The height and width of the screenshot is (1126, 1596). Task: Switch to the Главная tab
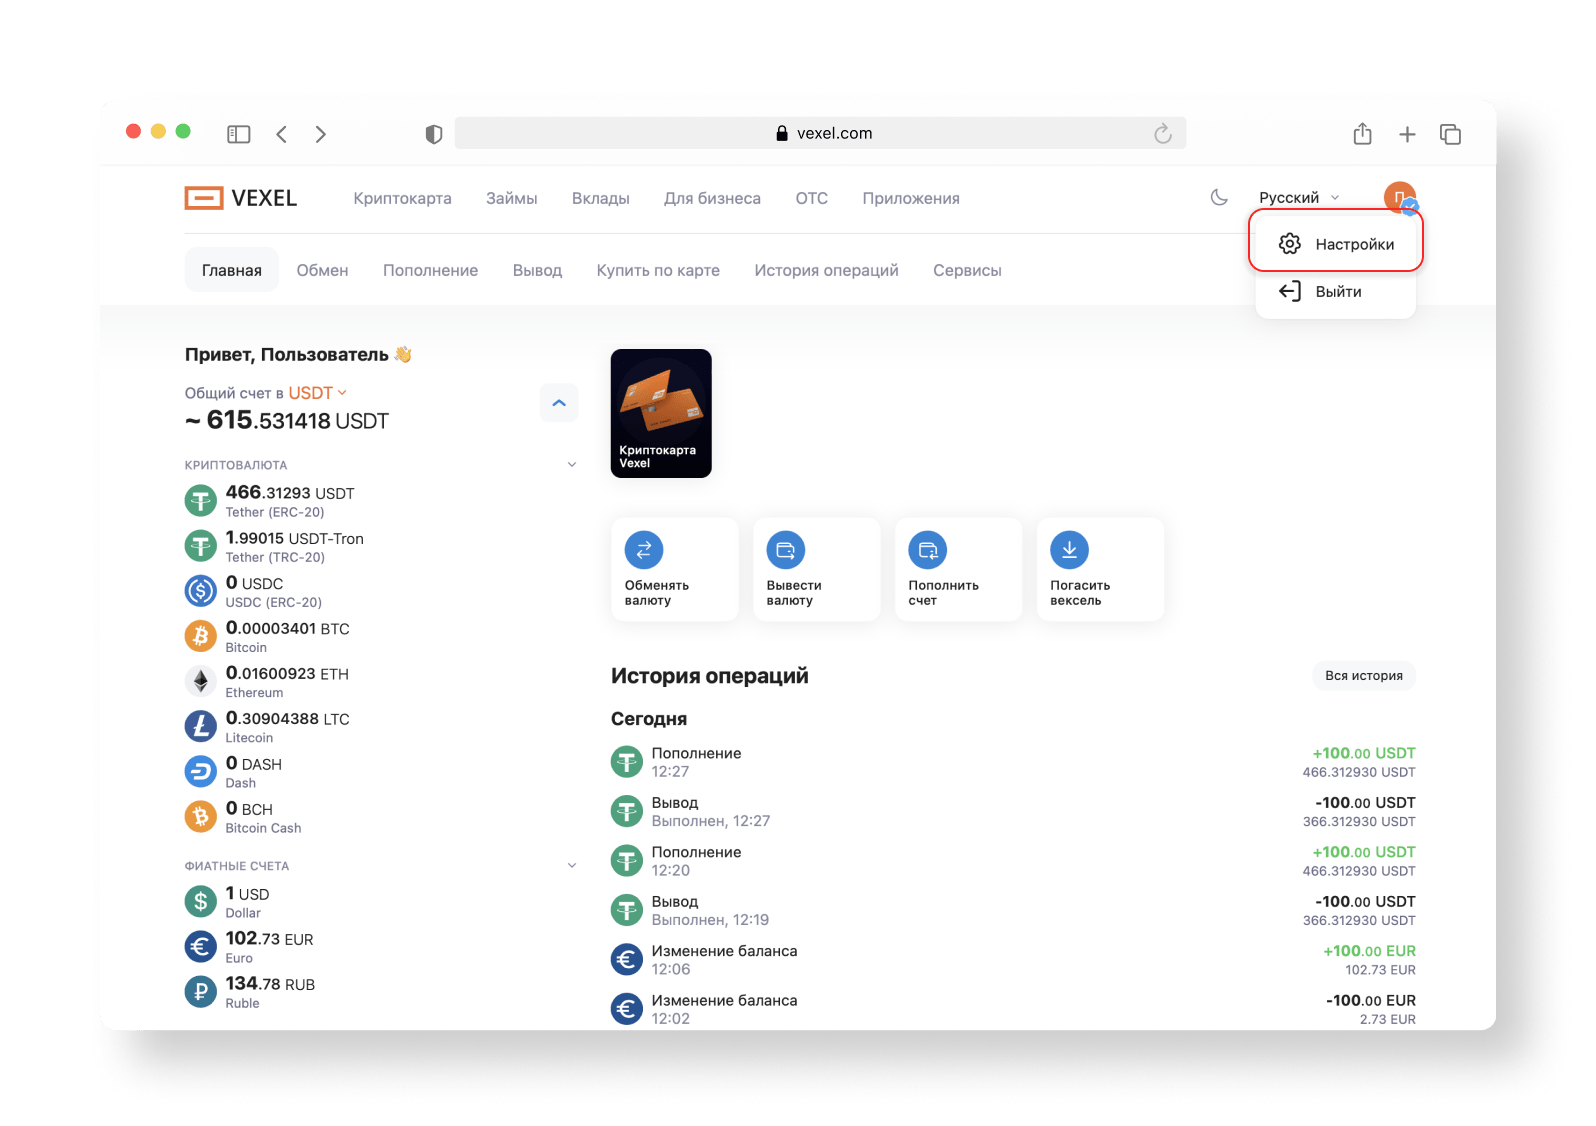click(232, 270)
